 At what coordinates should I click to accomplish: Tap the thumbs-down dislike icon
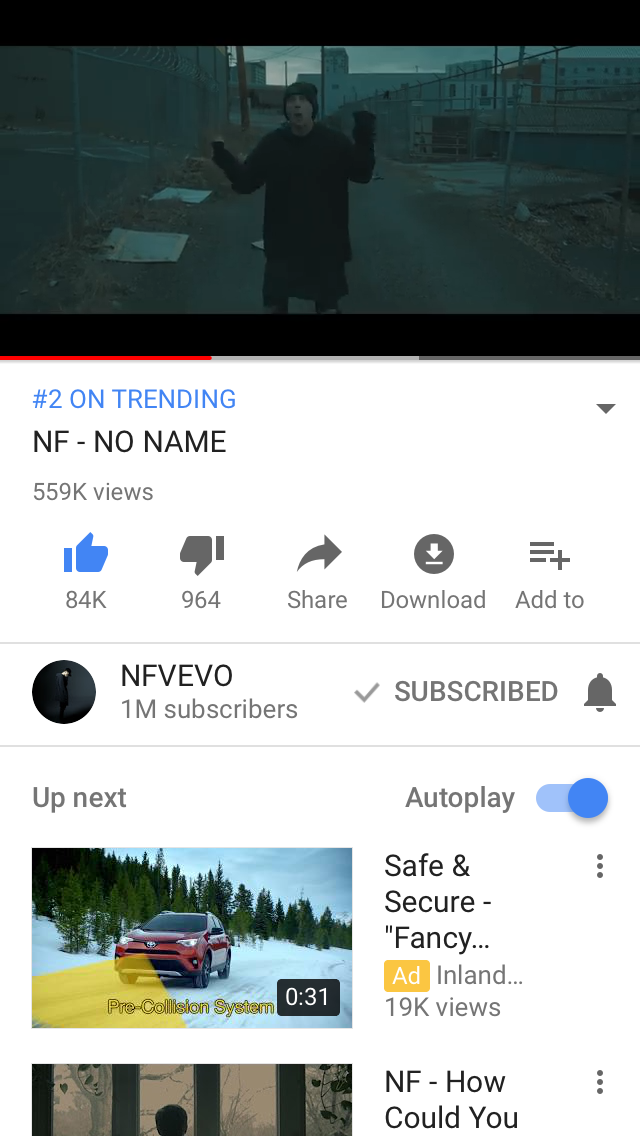[x=201, y=554]
